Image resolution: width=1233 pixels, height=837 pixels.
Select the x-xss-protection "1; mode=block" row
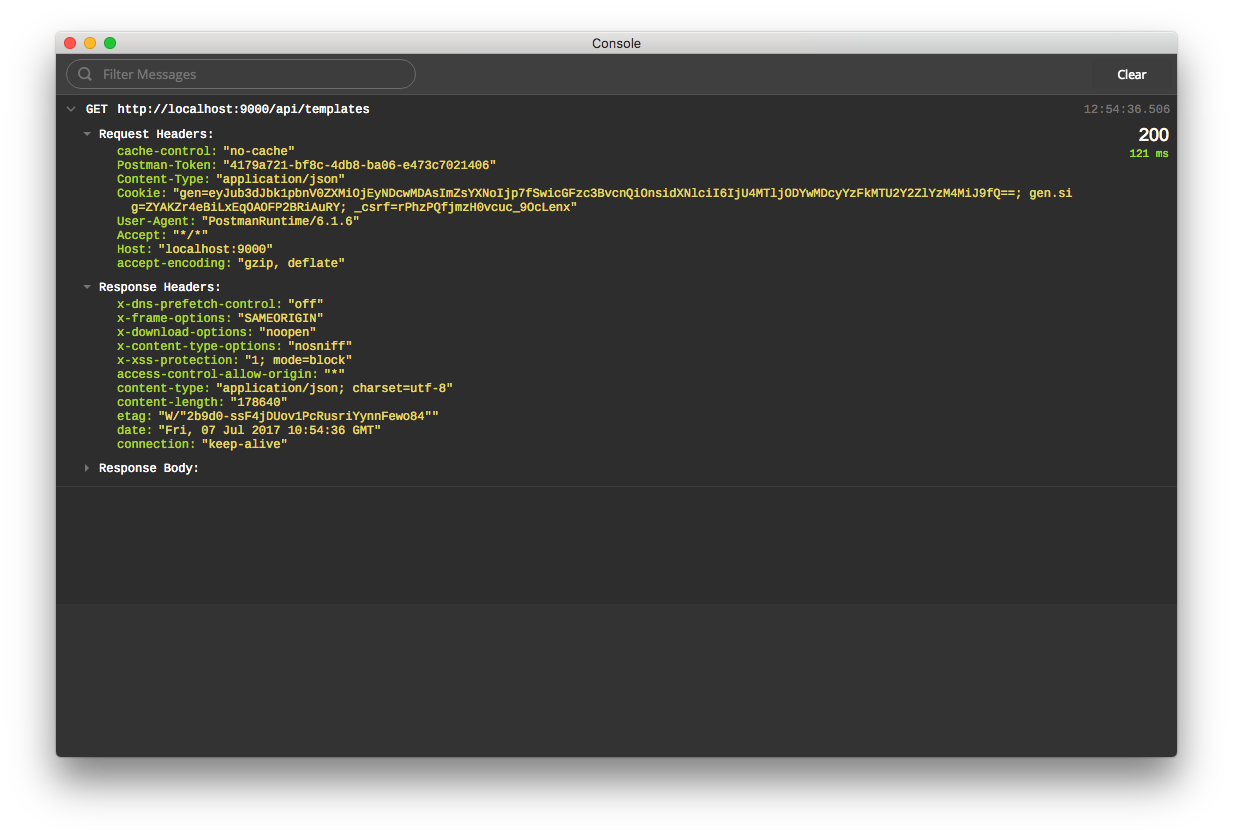235,360
